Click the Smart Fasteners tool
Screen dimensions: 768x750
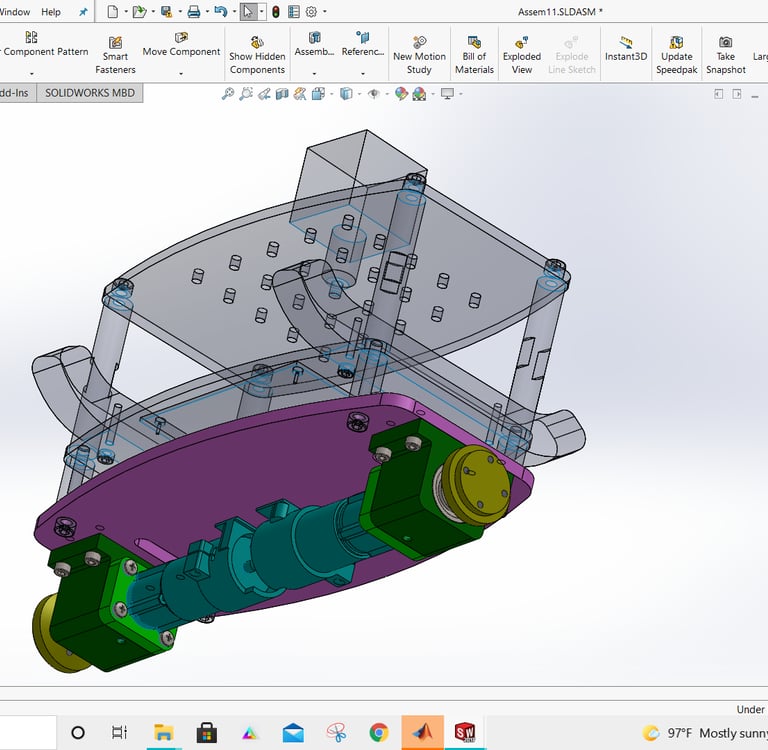tap(115, 55)
